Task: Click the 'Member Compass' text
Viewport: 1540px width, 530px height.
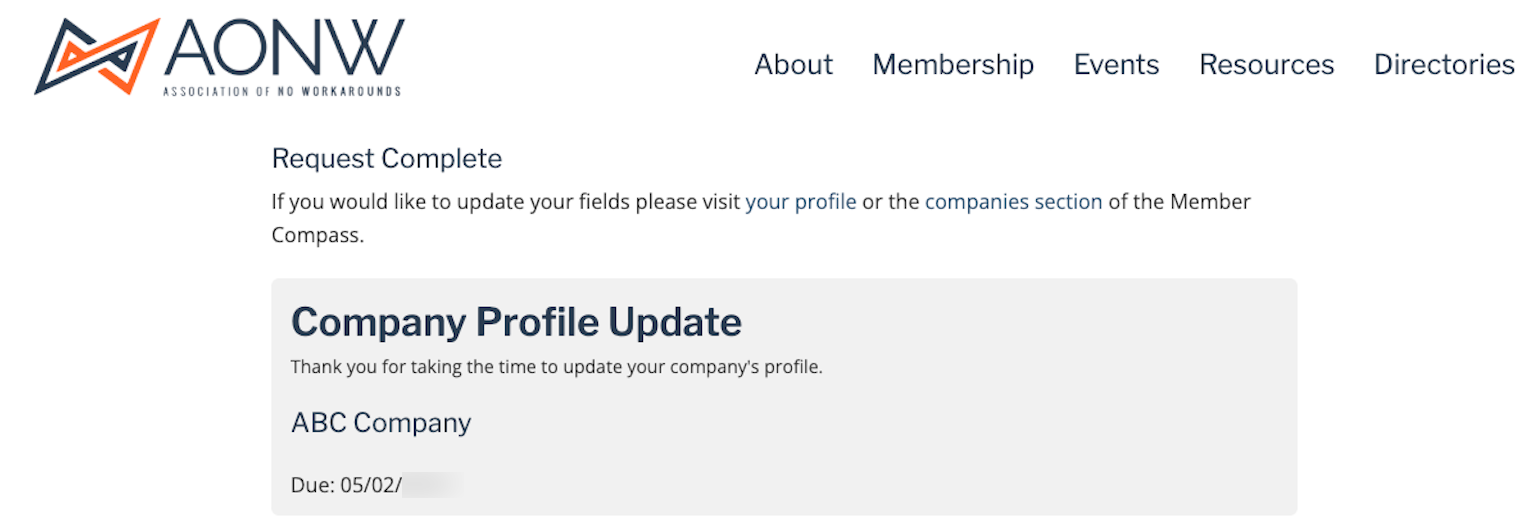Action: point(761,218)
